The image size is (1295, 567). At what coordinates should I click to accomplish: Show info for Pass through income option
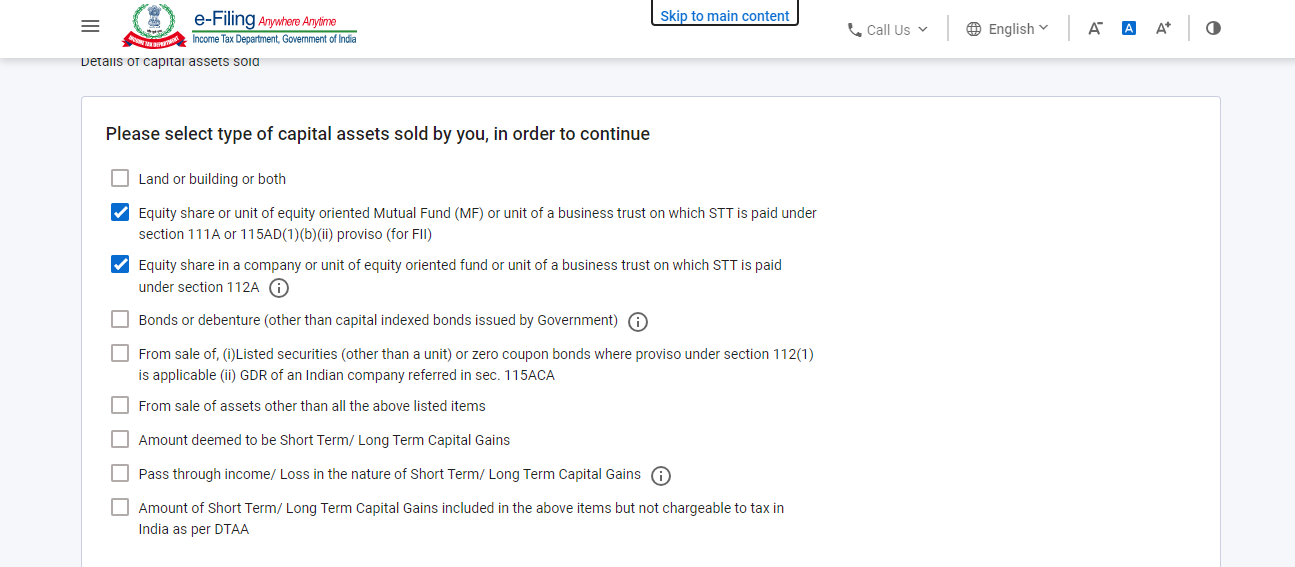[661, 476]
